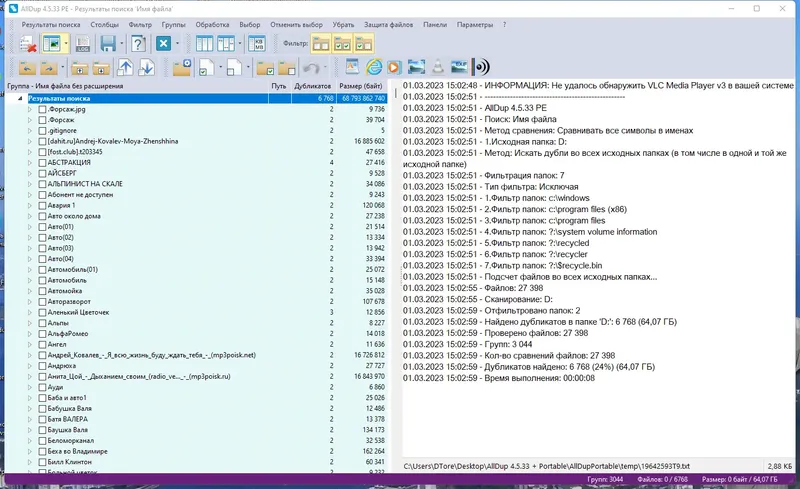Screen dimensions: 800x489
Task: Click the orange media player icon
Action: point(394,67)
